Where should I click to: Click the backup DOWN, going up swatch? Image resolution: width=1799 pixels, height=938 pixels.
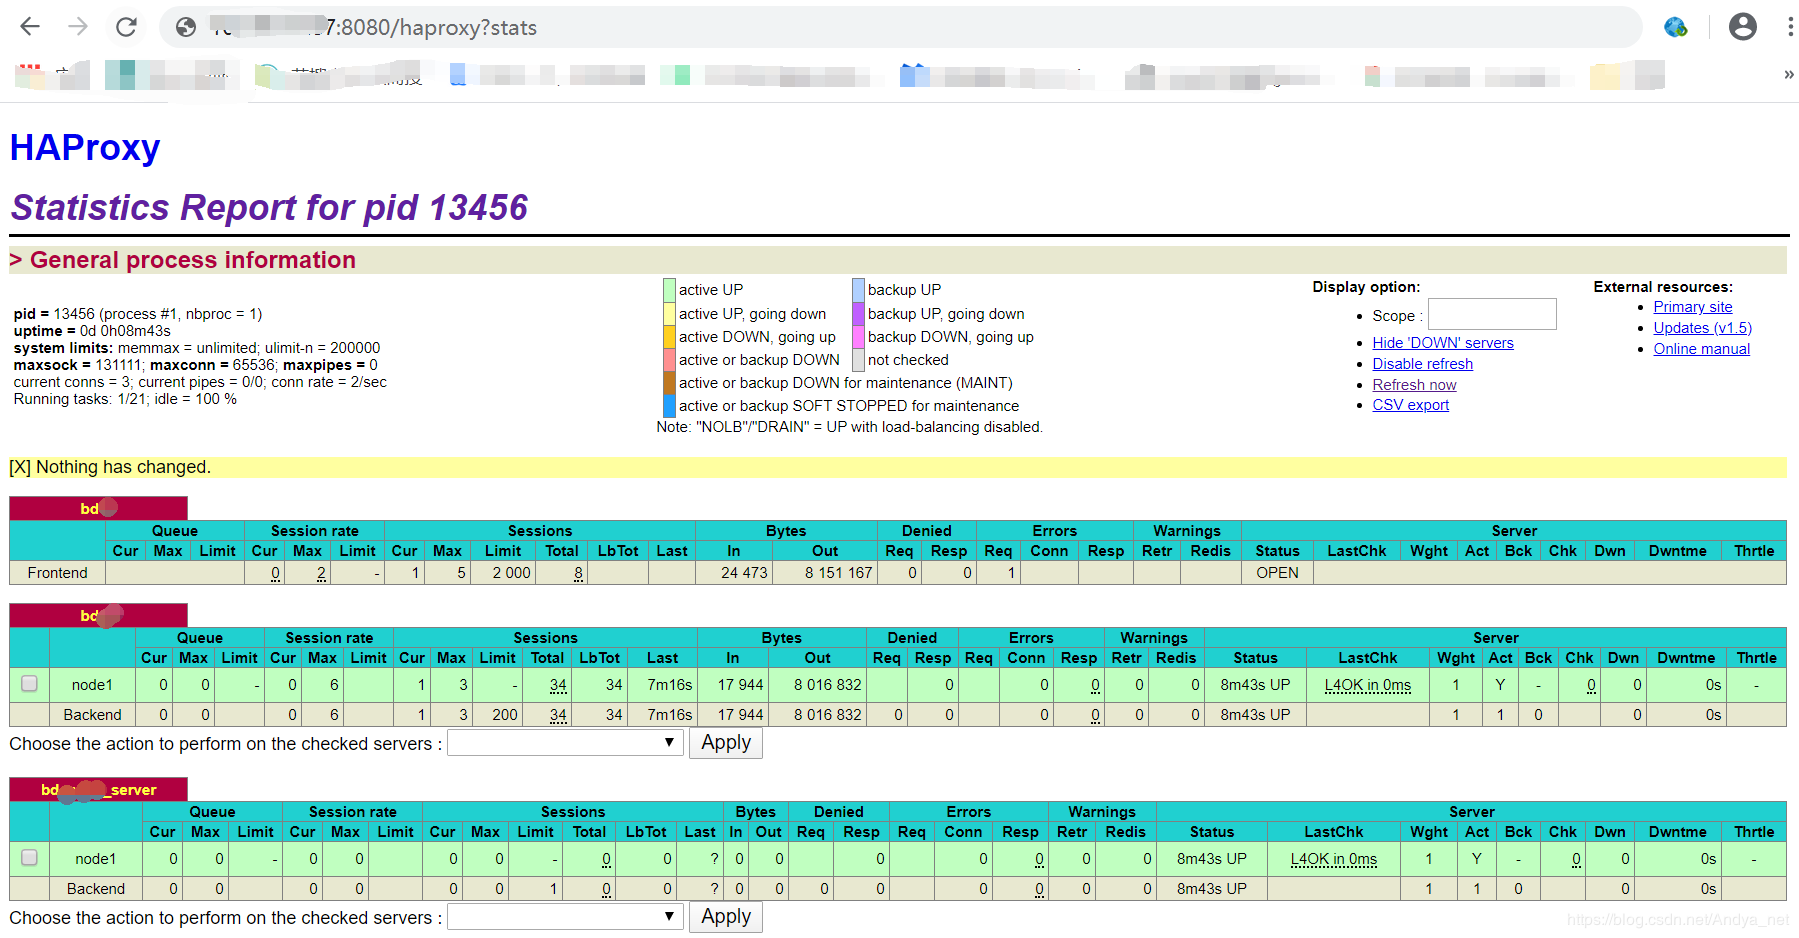pos(858,337)
